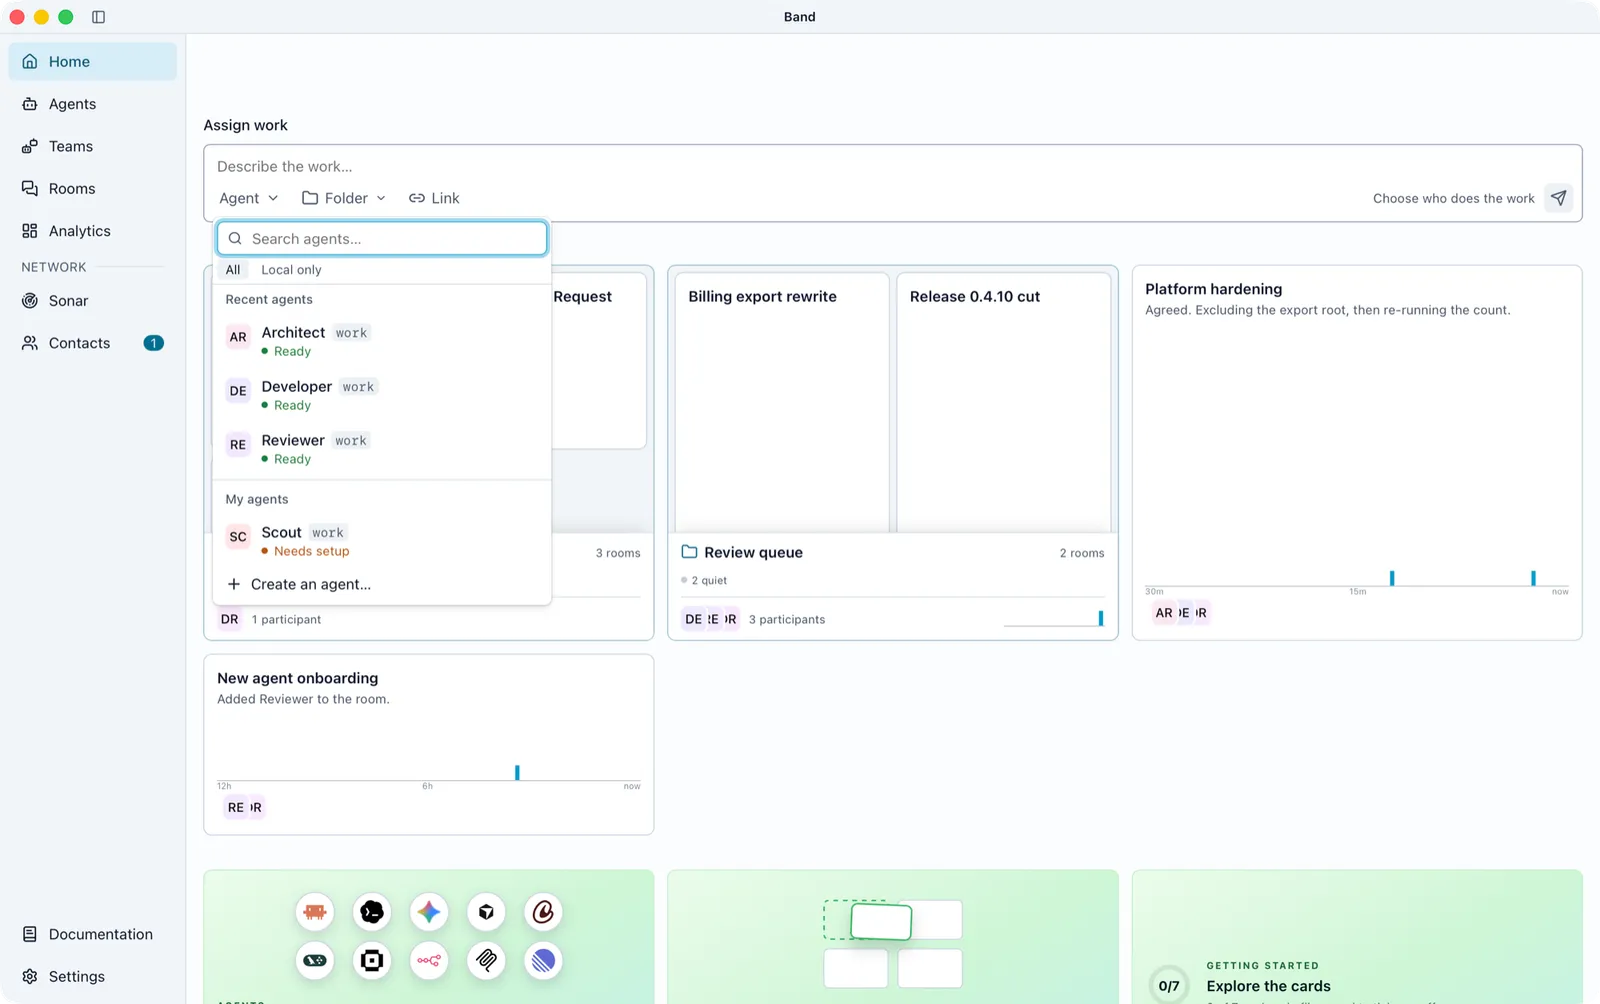Screen dimensions: 1600x1004
Task: Click the Describe the work field
Action: [x=892, y=166]
